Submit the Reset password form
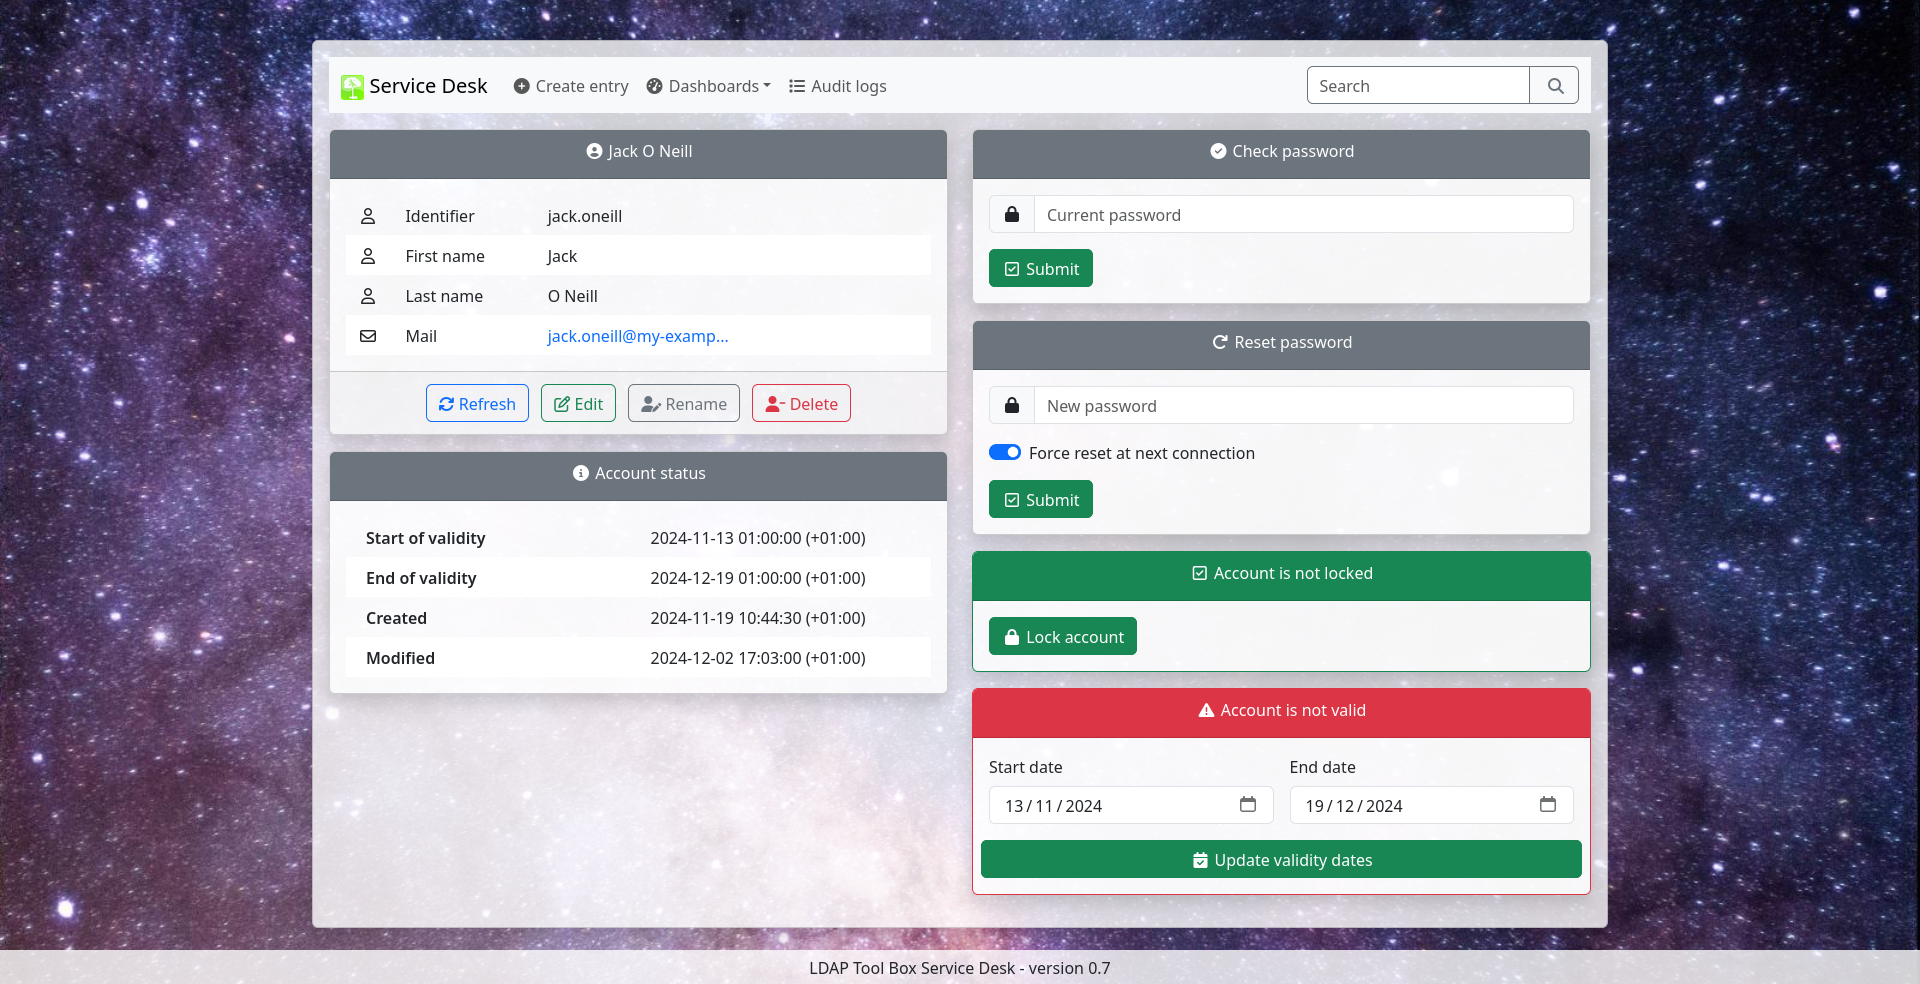The image size is (1920, 984). coord(1041,500)
